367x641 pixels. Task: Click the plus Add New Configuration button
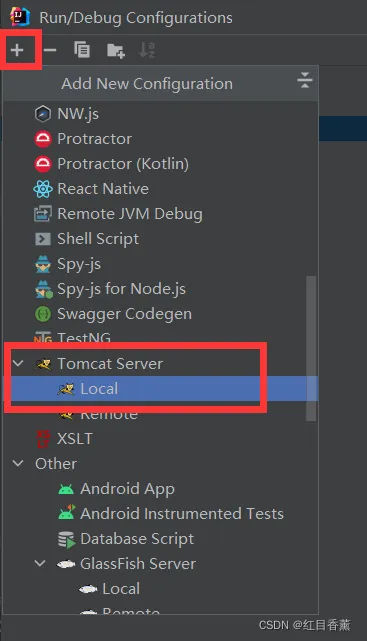click(x=17, y=50)
